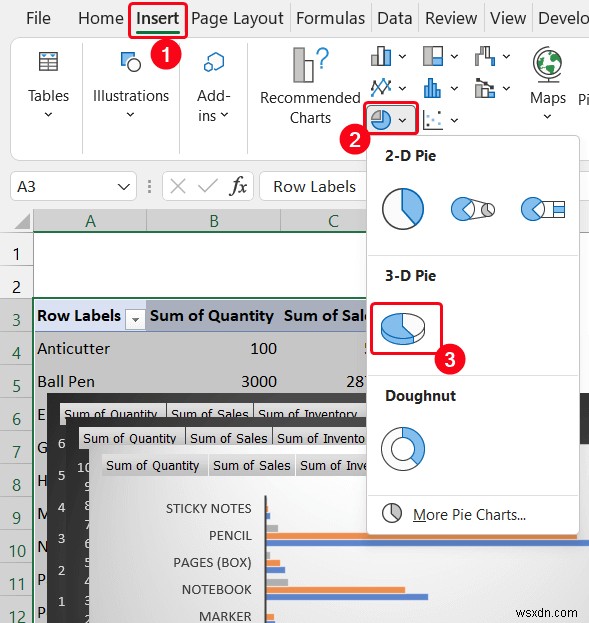Viewport: 589px width, 623px height.
Task: Expand the line chart dropdown arrow
Action: coord(402,88)
